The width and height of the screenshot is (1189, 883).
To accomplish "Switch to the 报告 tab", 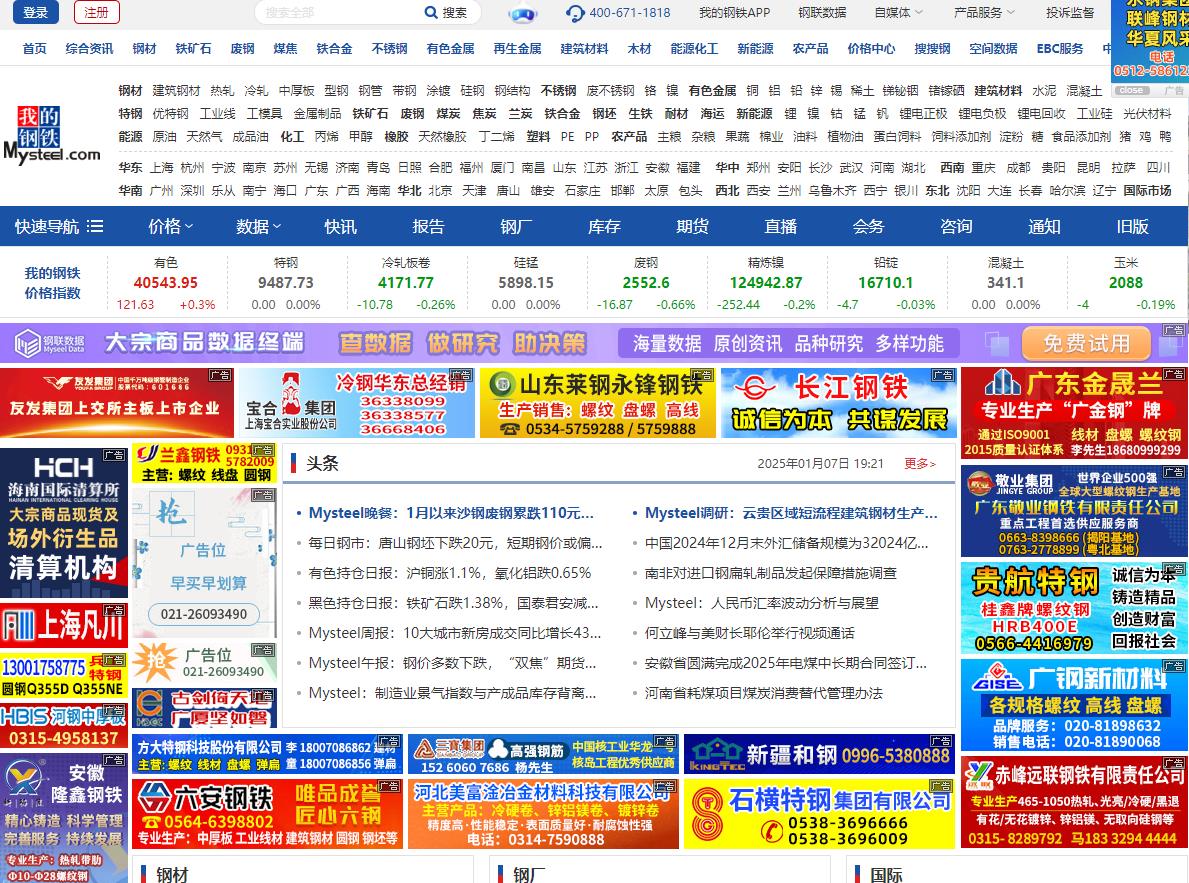I will click(428, 226).
